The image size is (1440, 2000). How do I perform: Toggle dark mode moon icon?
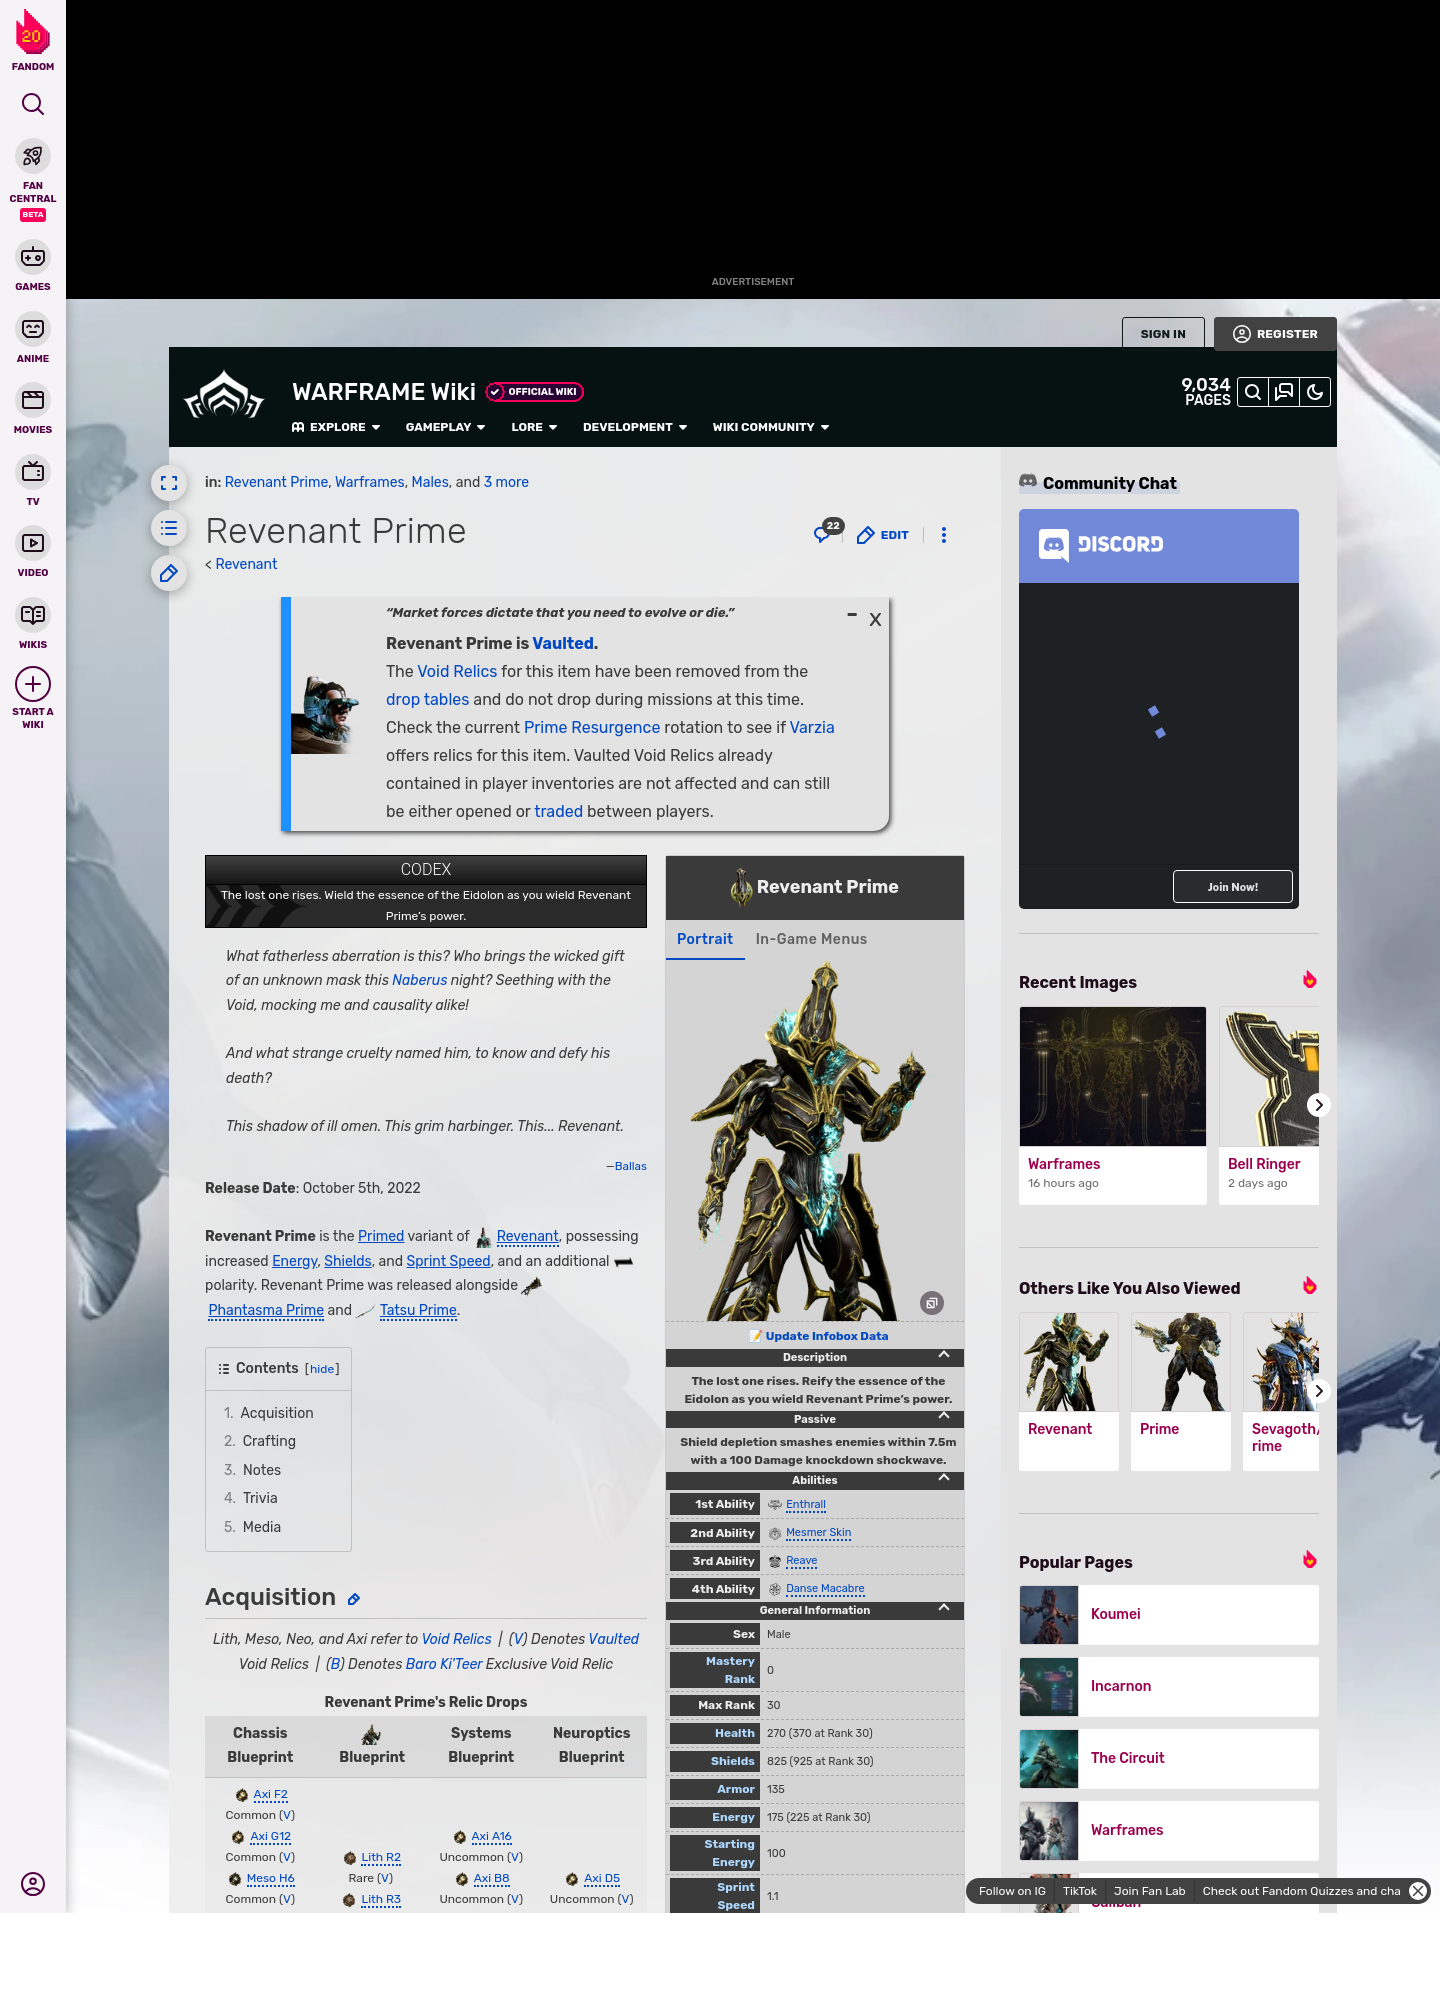click(x=1315, y=392)
